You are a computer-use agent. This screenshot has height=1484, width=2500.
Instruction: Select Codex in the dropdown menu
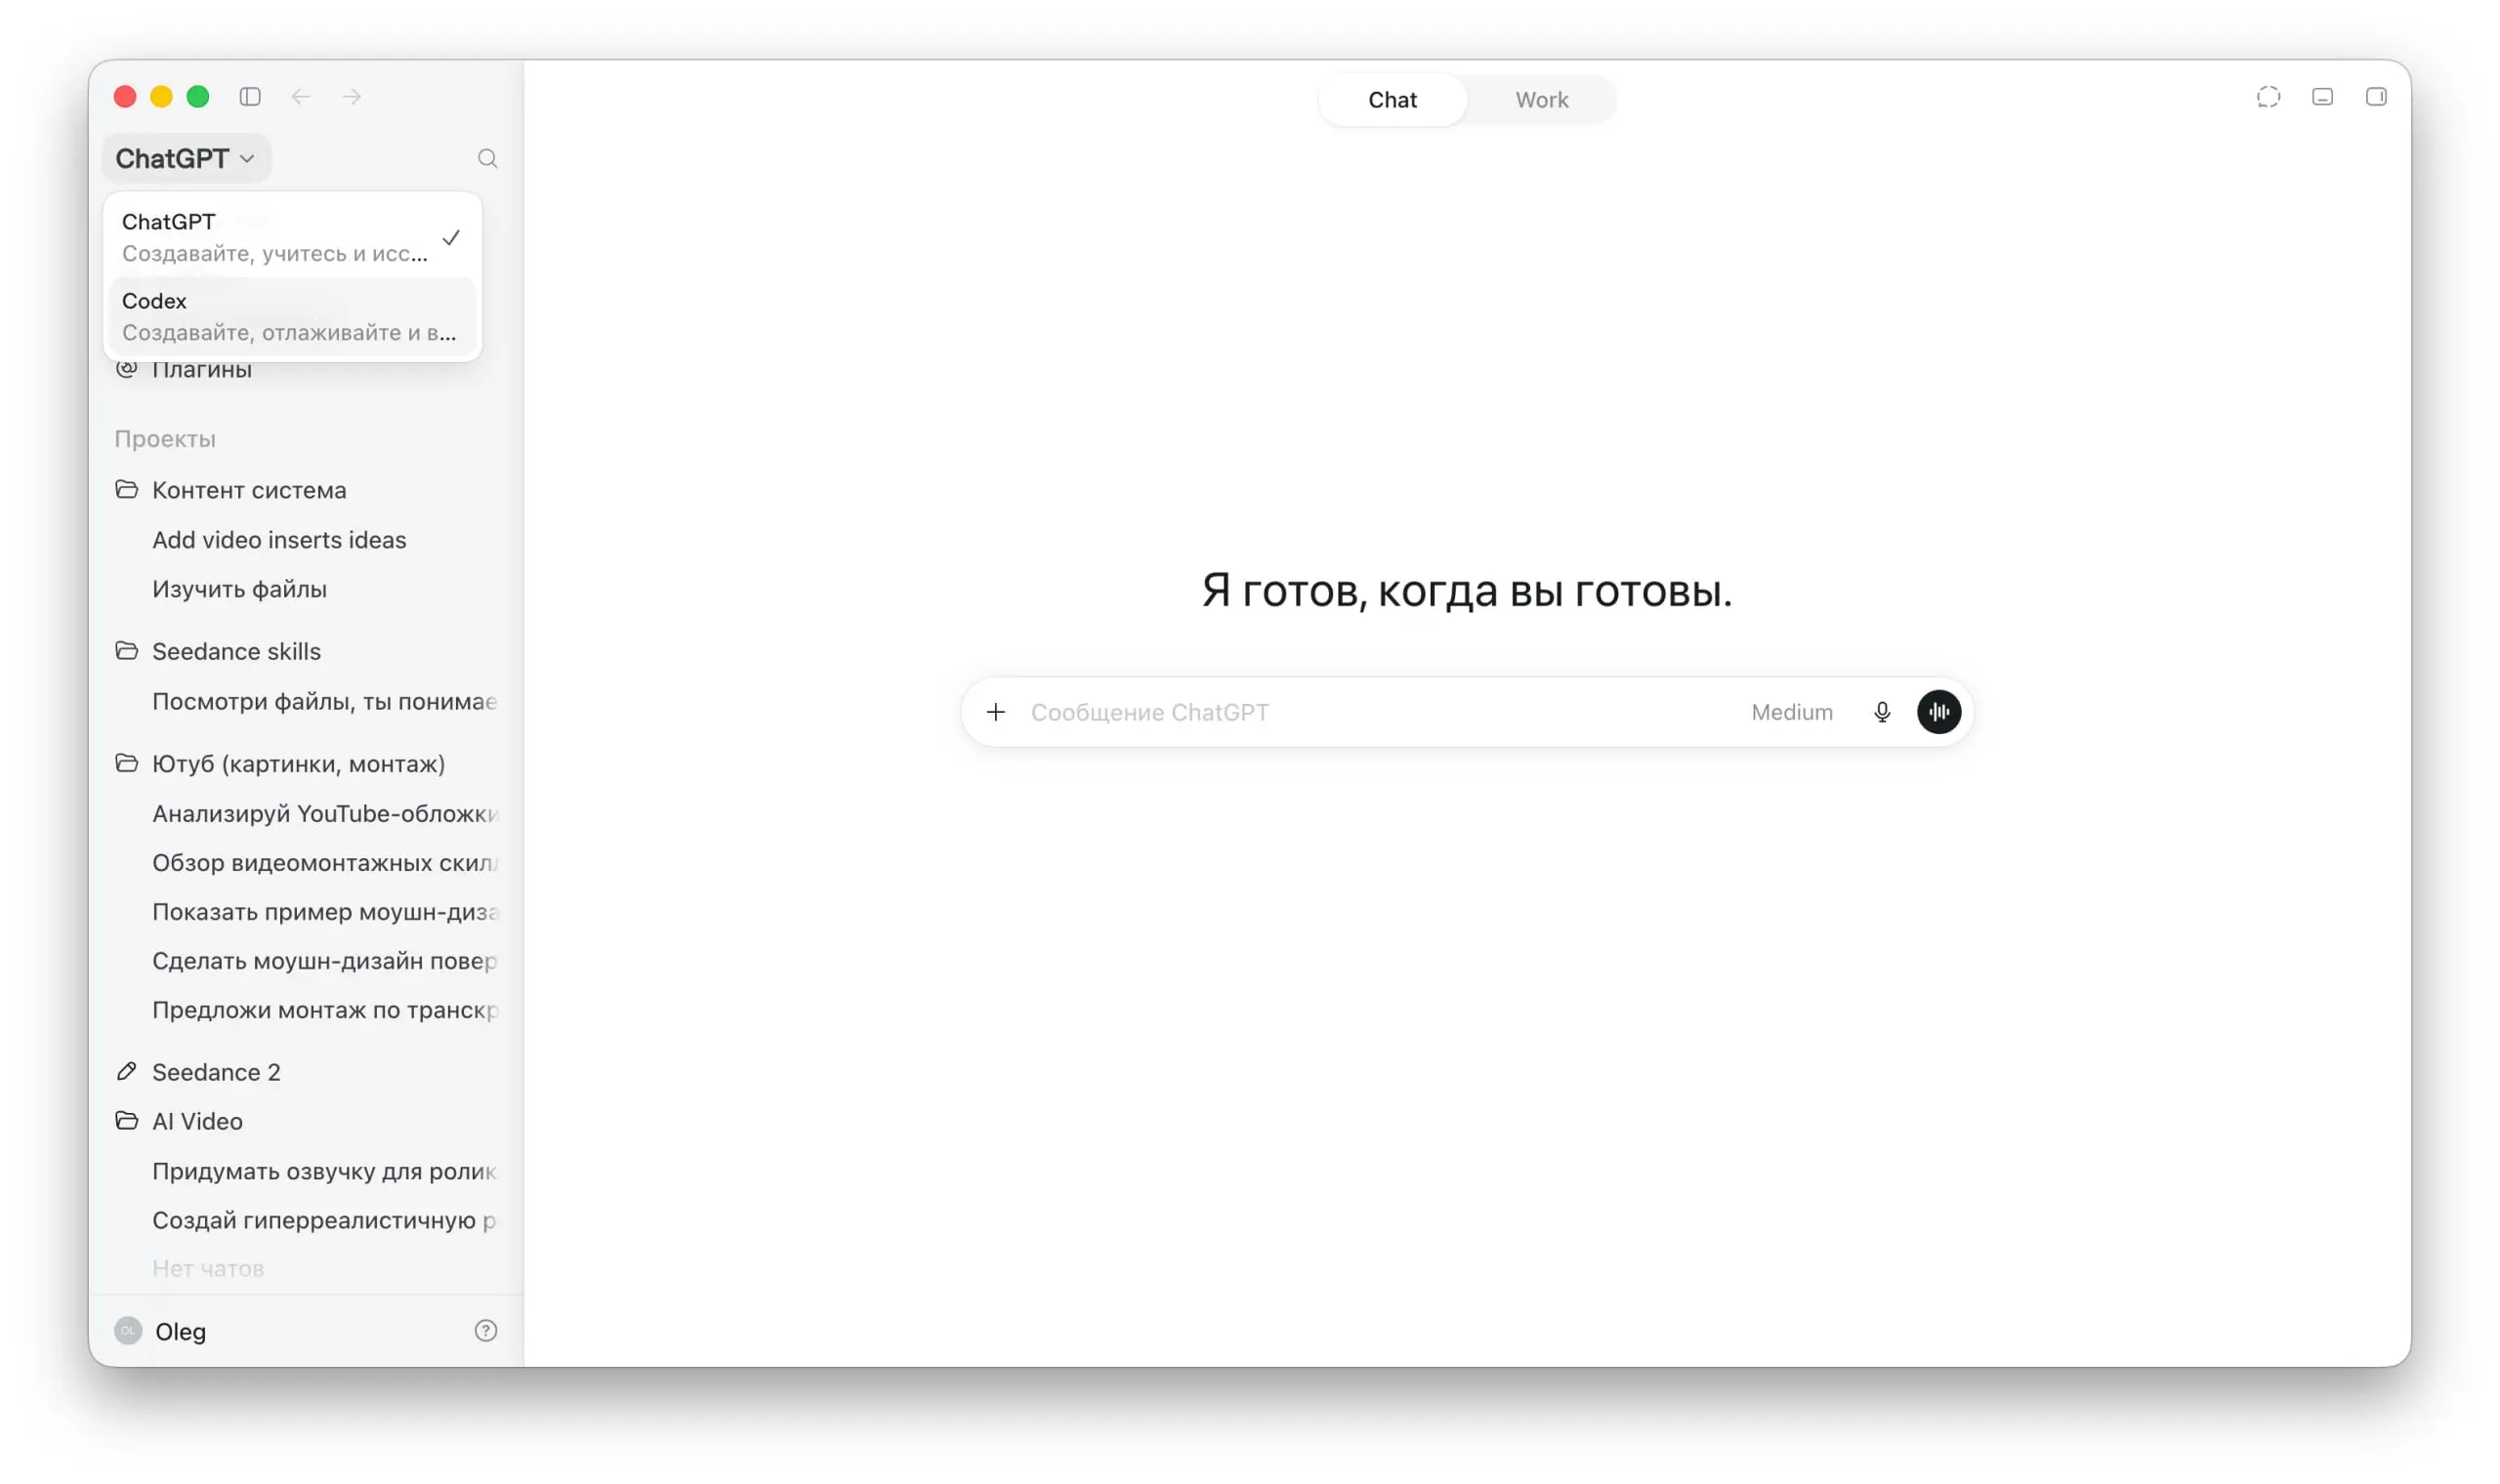[292, 316]
